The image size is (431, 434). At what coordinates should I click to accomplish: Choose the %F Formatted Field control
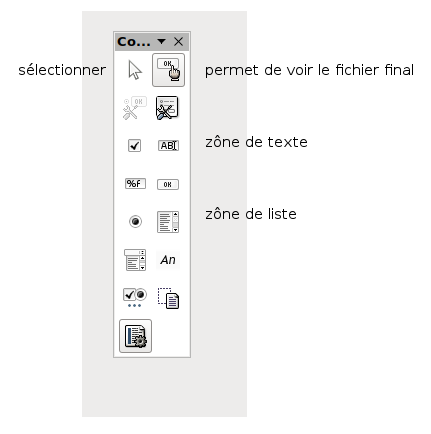coord(135,183)
